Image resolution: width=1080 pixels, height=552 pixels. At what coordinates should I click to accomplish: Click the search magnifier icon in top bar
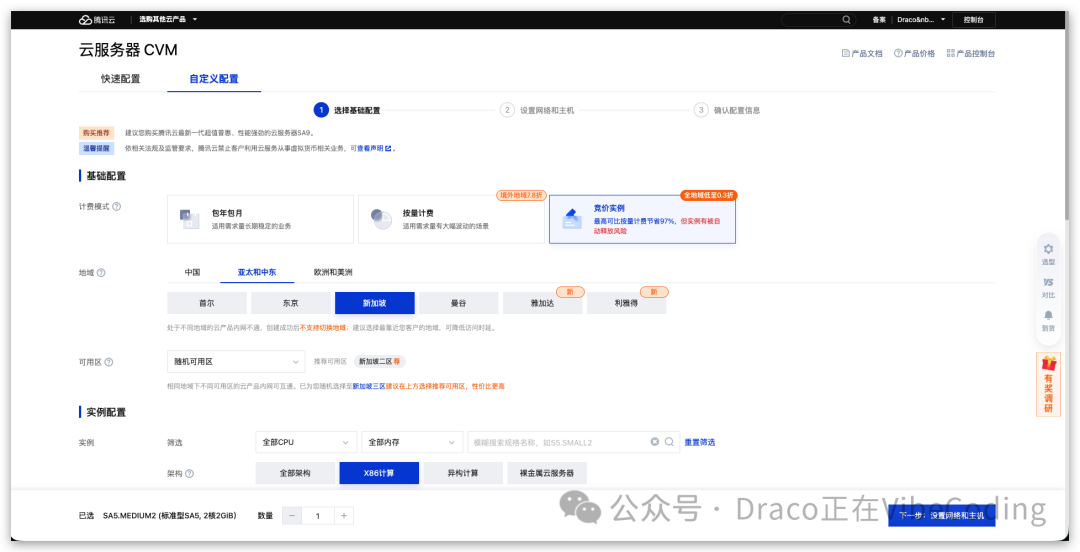click(x=847, y=20)
